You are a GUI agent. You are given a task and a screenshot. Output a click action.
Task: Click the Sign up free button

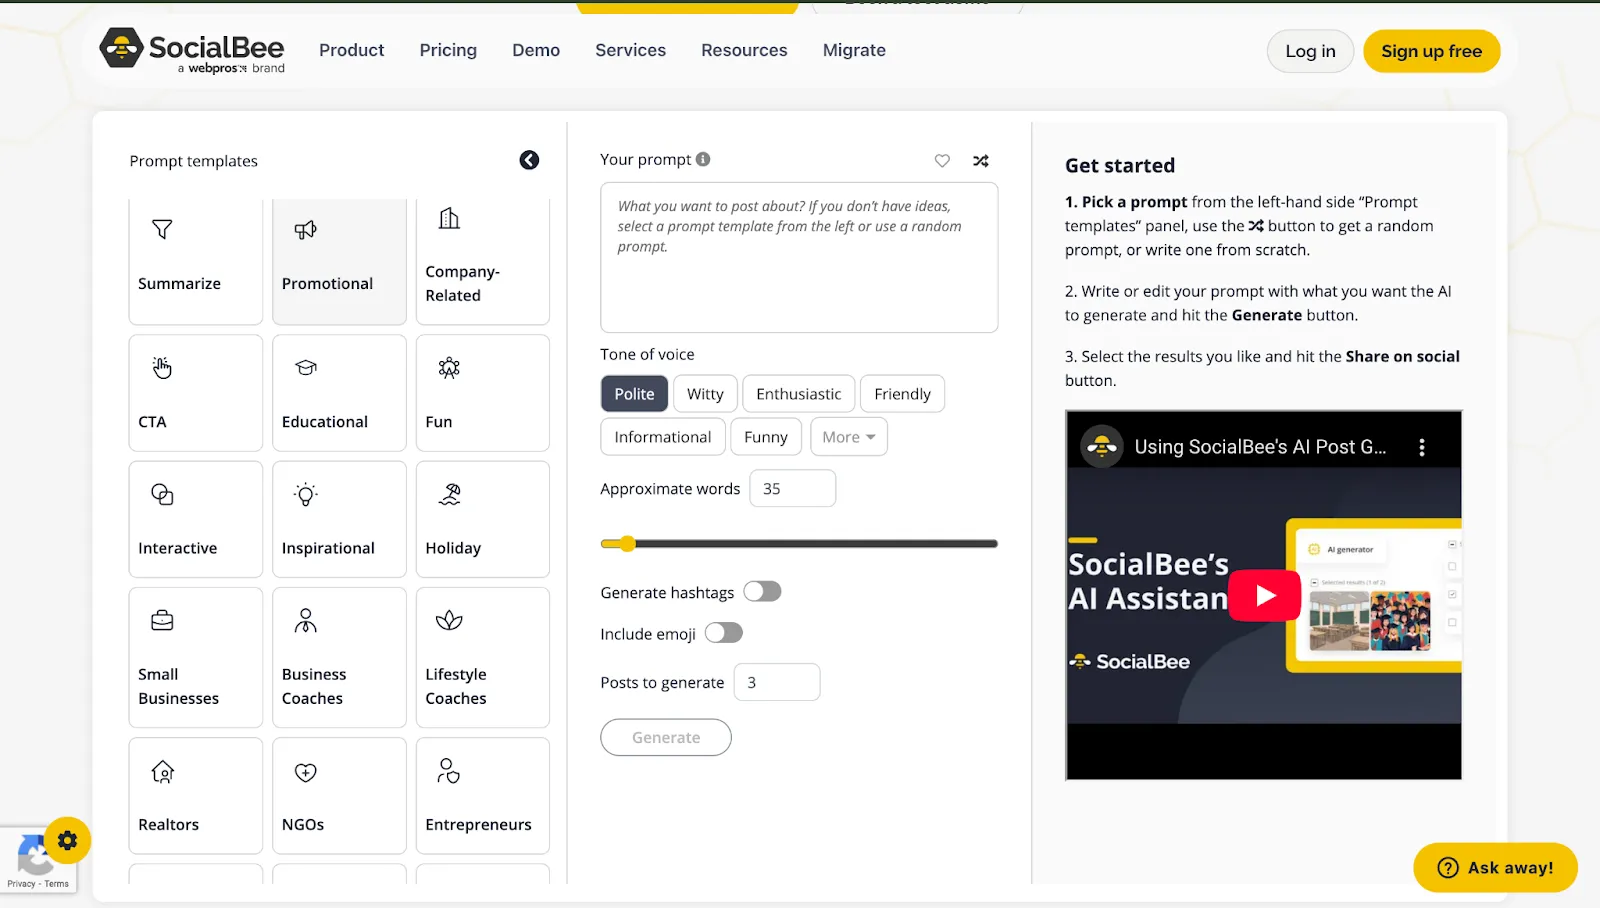click(x=1431, y=51)
